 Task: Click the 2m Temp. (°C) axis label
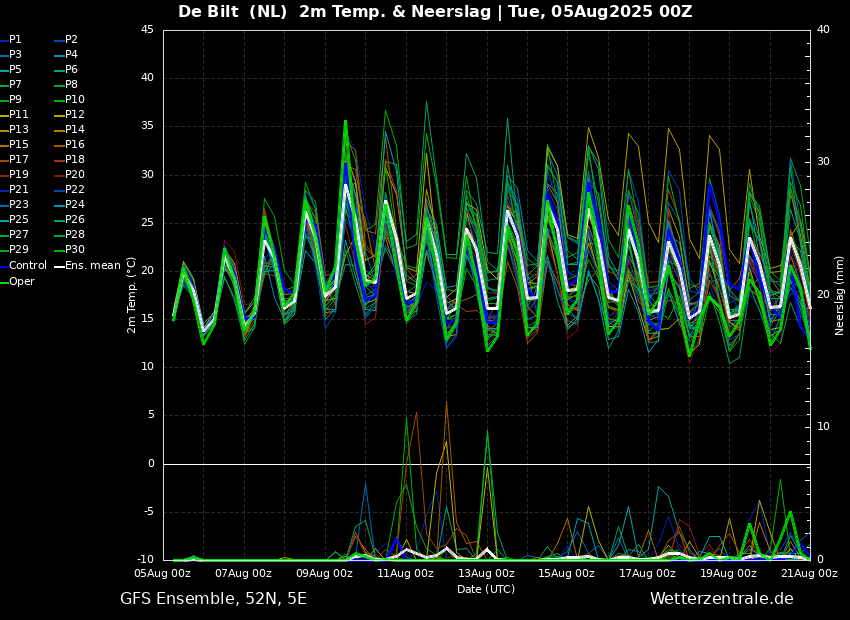tap(131, 294)
